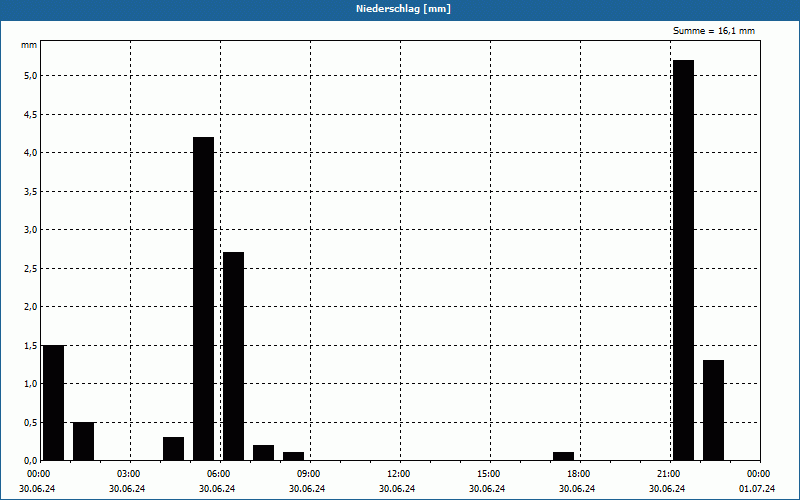Click the '3,0' y-axis label
Screen dimensions: 800x500
(31, 230)
